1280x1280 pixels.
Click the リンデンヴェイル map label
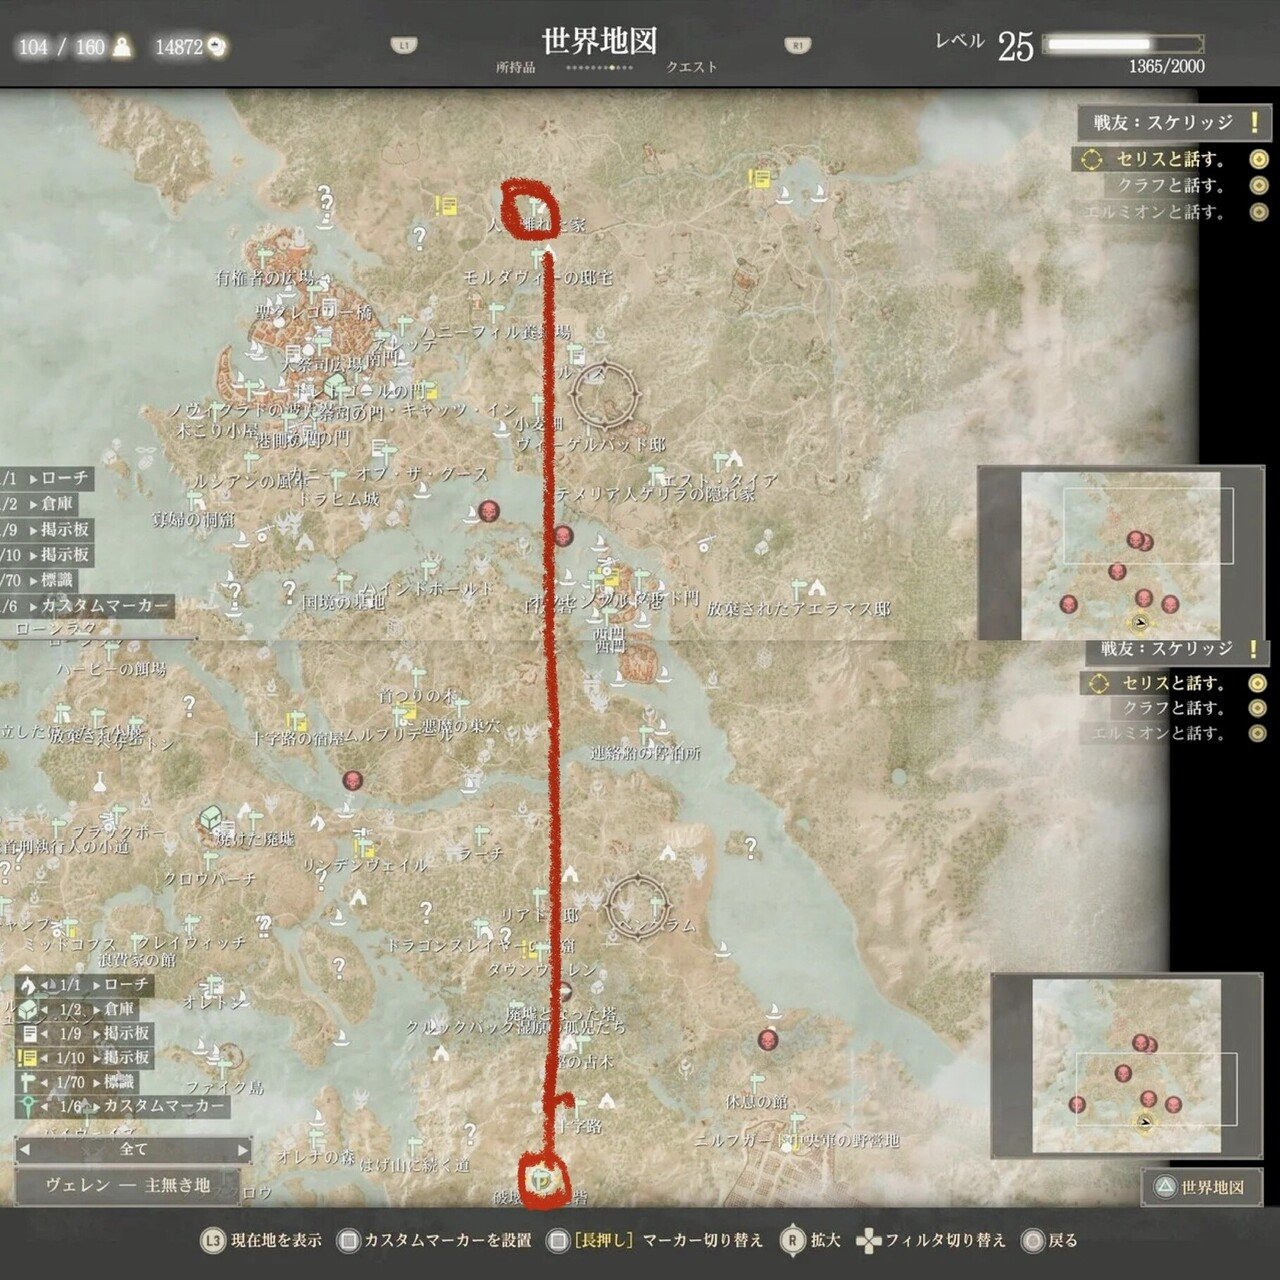pyautogui.click(x=365, y=865)
